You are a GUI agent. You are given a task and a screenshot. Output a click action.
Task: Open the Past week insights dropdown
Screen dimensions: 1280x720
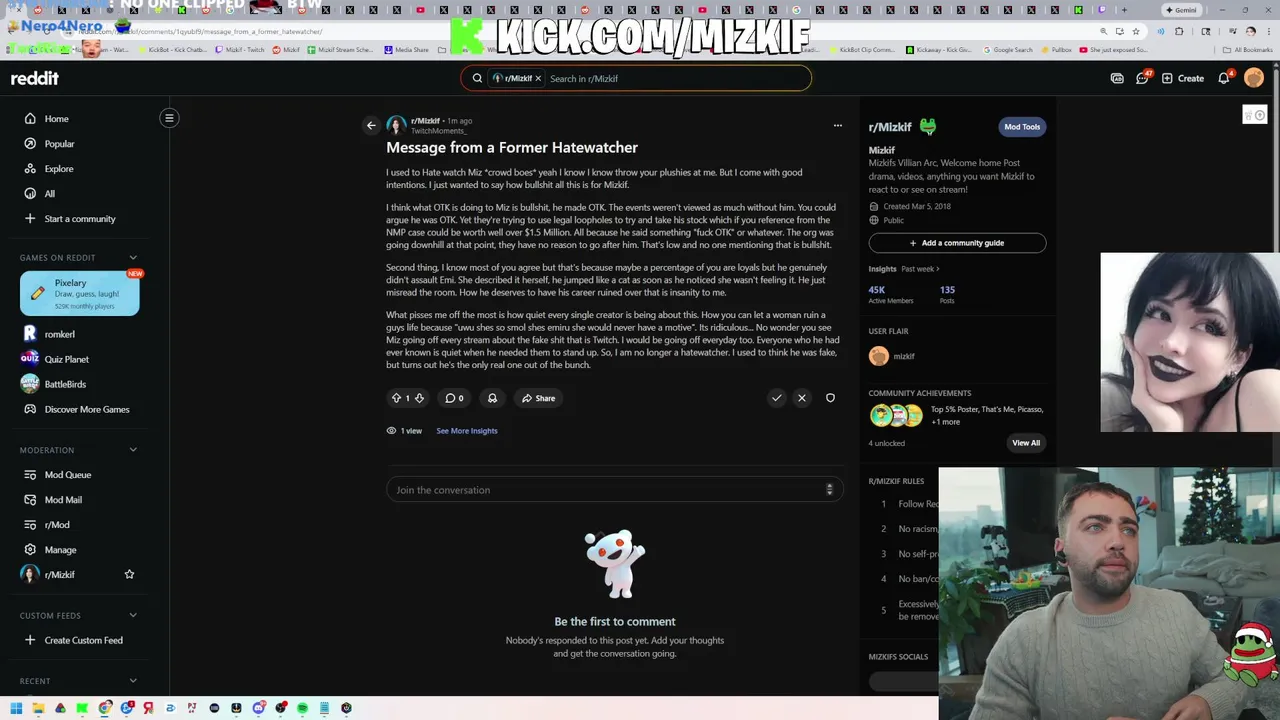click(x=920, y=269)
